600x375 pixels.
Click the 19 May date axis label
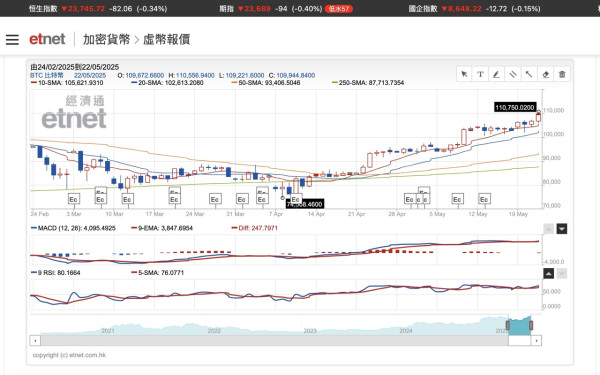(518, 214)
